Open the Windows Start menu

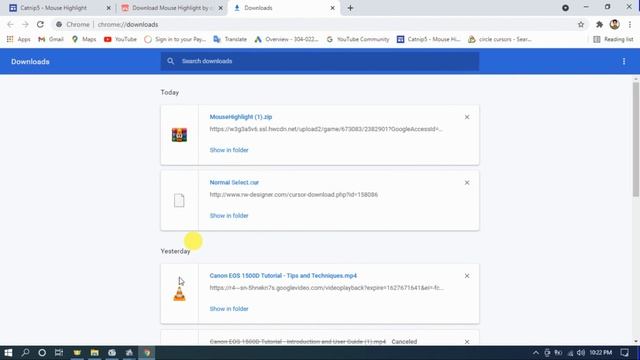(8, 353)
